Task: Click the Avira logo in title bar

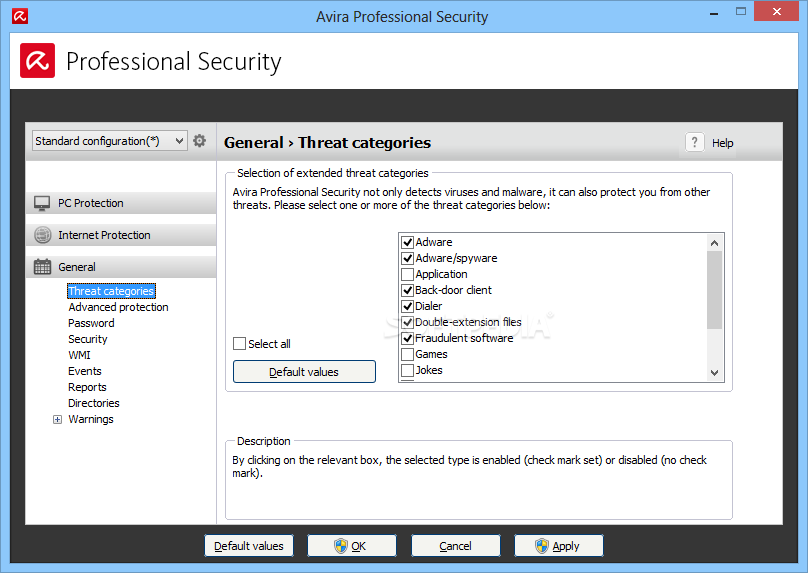Action: [20, 16]
